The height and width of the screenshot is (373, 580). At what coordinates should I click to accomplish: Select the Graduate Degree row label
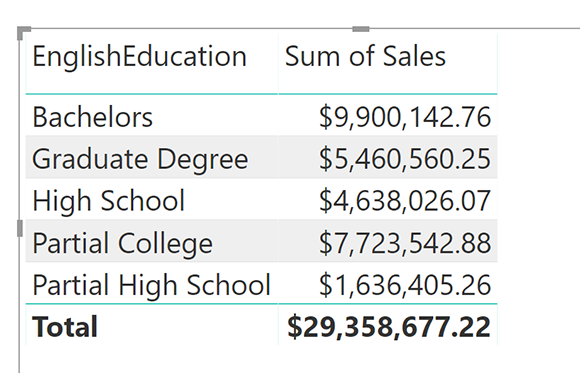click(x=140, y=159)
